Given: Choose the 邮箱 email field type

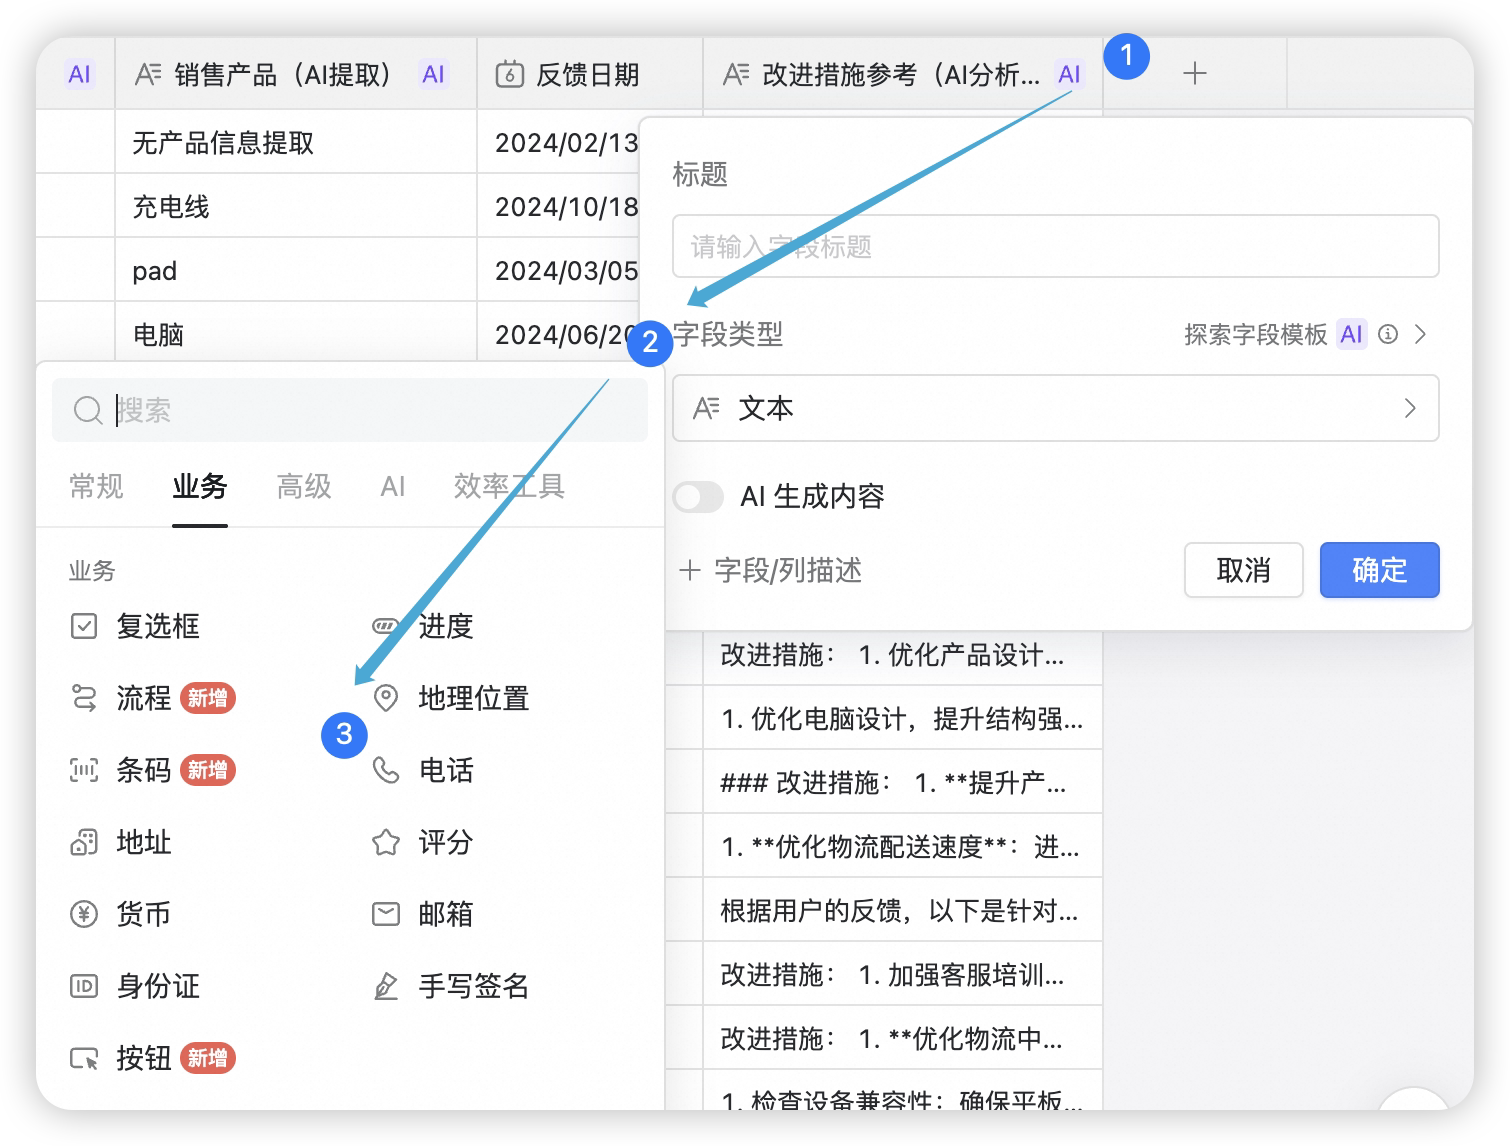Looking at the screenshot, I should click(x=423, y=914).
